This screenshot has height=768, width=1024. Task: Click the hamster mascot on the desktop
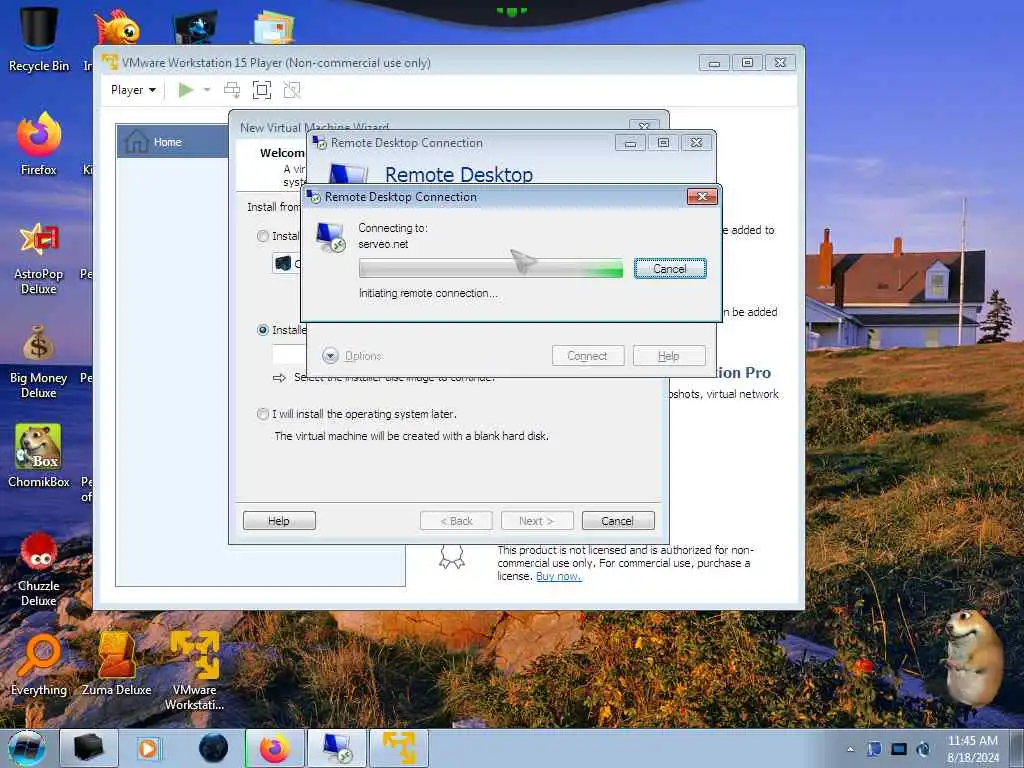pyautogui.click(x=973, y=658)
